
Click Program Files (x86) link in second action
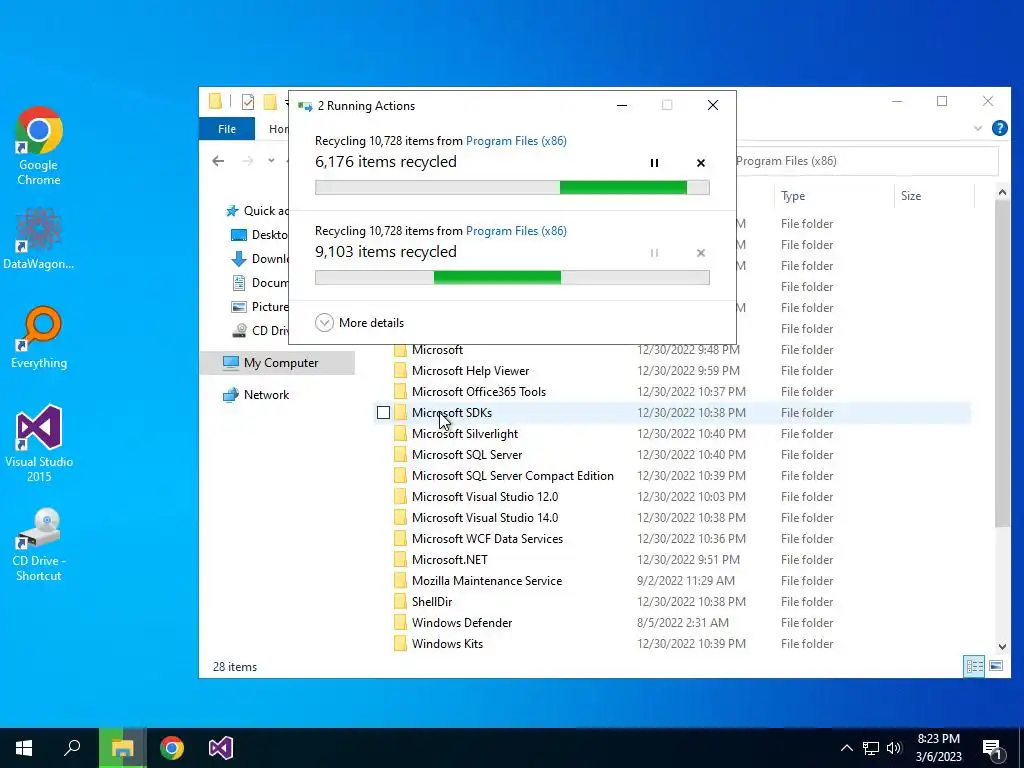tap(516, 231)
